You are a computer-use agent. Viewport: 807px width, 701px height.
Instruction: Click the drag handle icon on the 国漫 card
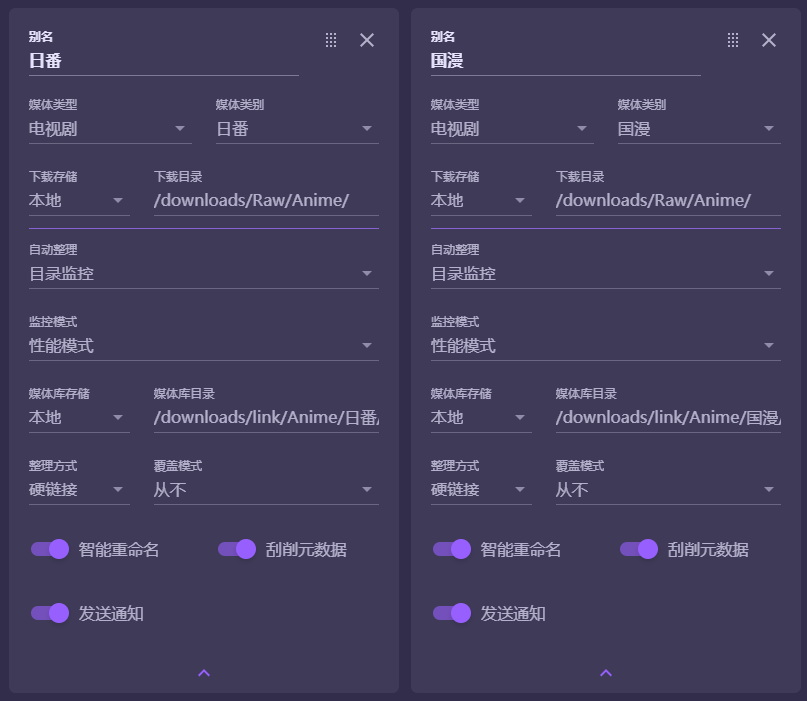coord(732,40)
